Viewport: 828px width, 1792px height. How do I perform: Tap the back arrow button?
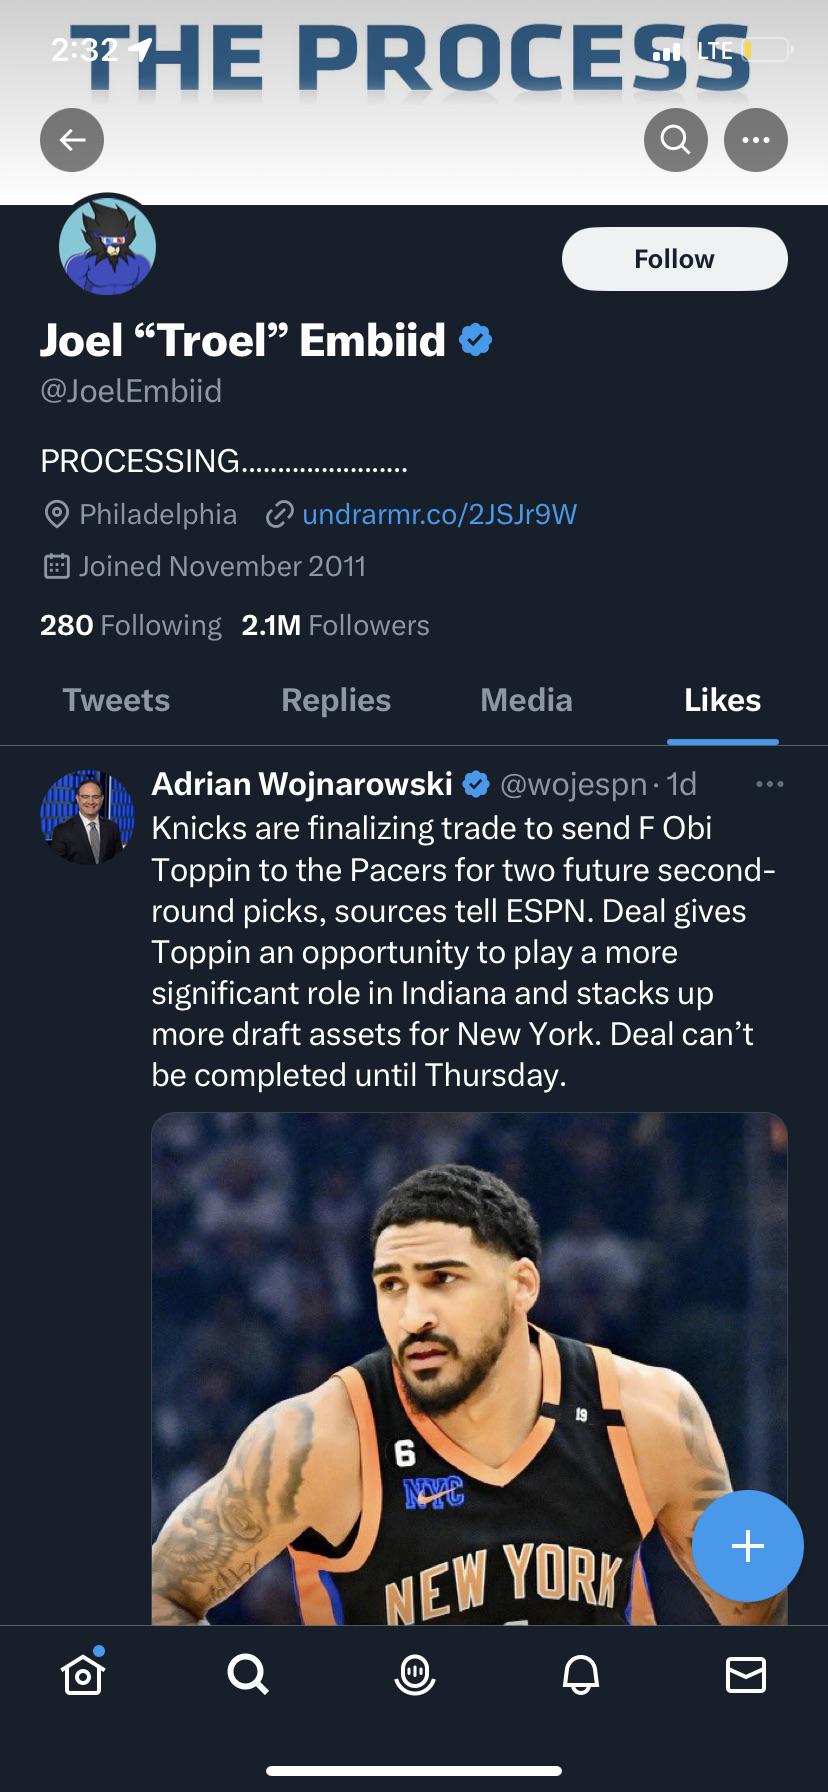coord(72,140)
